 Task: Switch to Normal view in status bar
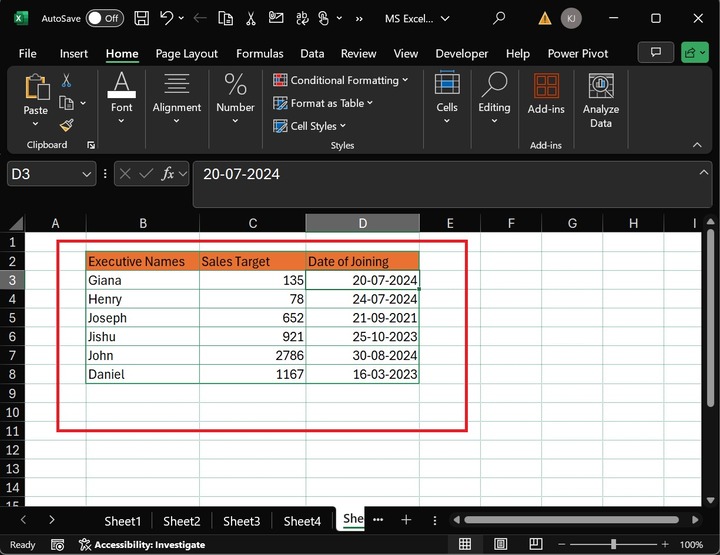pos(465,544)
